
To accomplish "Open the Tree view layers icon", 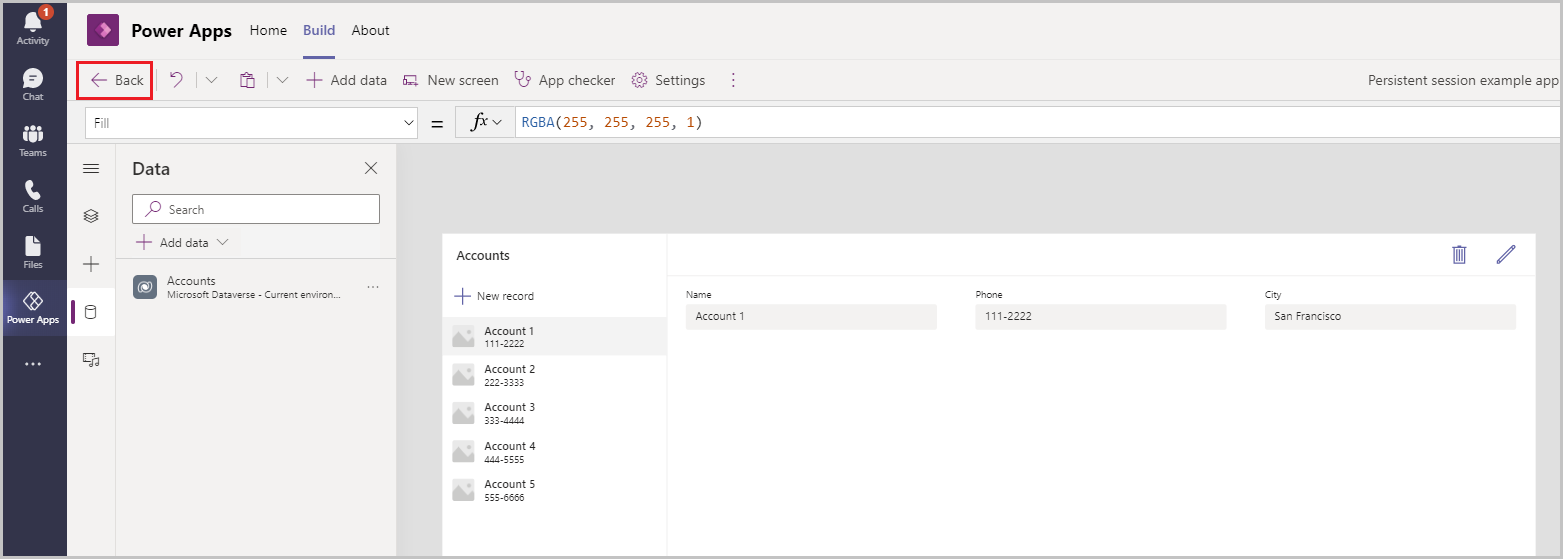I will pos(91,216).
